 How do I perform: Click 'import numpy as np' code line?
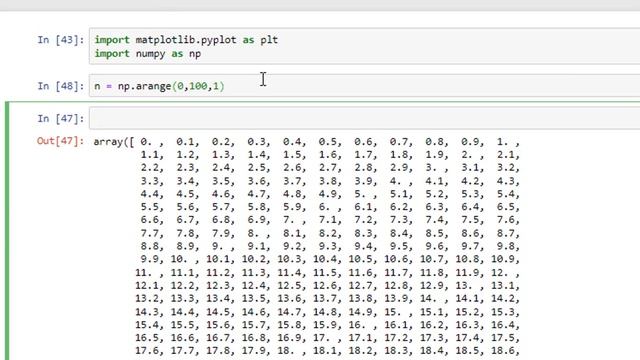[148, 54]
